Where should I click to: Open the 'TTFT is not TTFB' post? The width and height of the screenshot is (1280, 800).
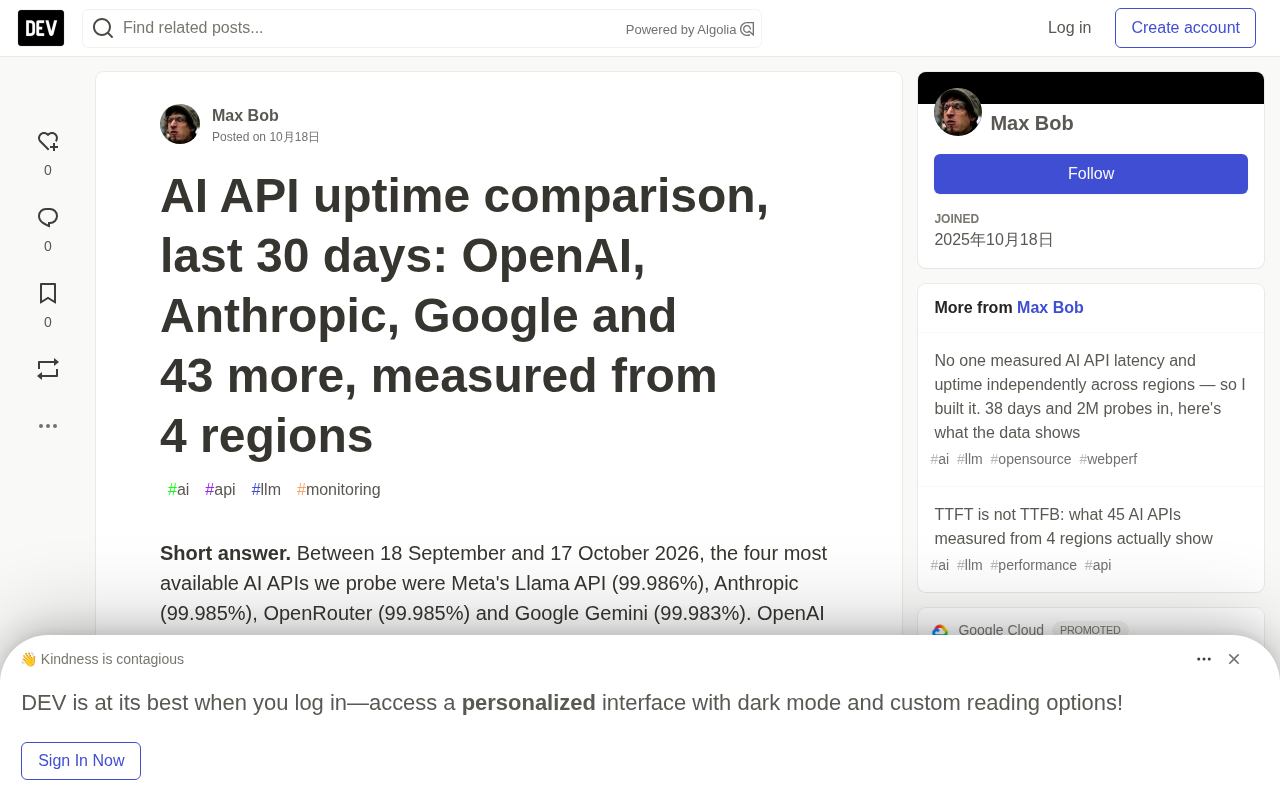tap(1074, 527)
